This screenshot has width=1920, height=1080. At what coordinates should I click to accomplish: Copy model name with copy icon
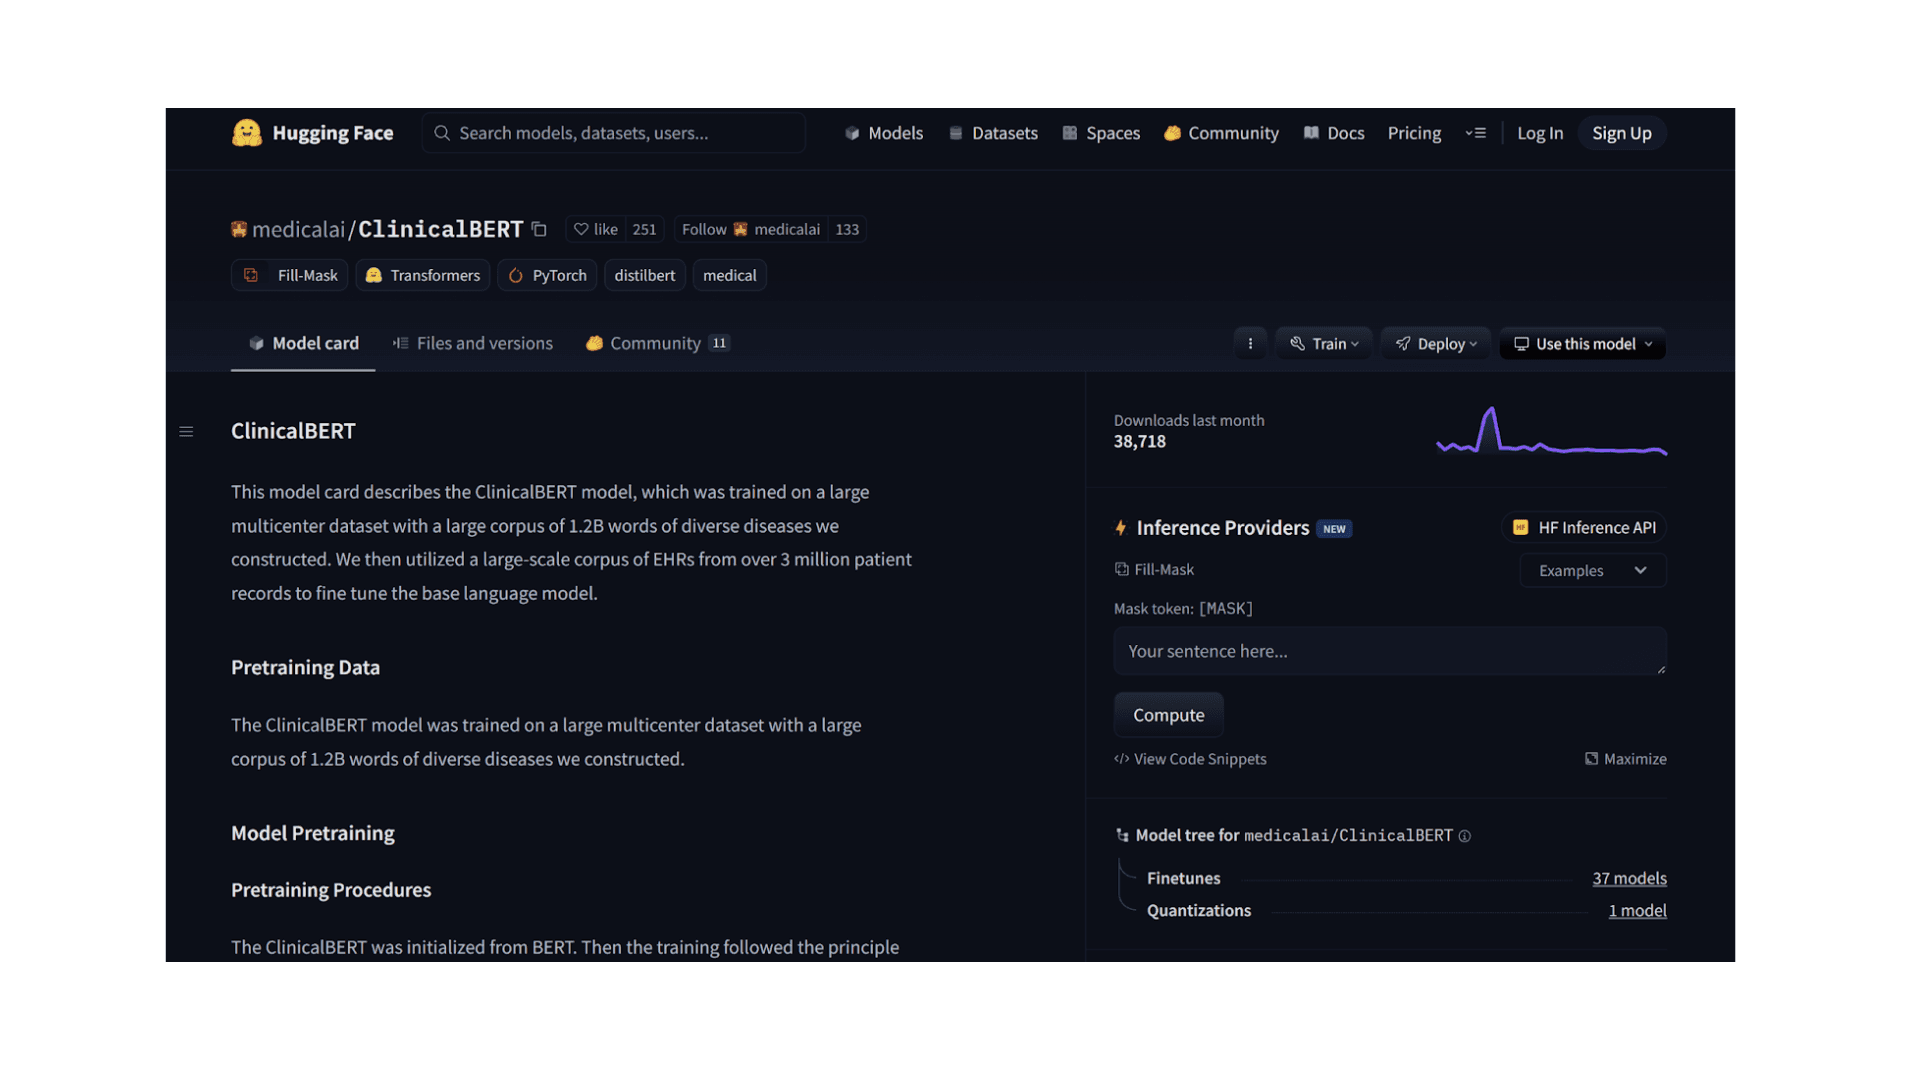539,229
